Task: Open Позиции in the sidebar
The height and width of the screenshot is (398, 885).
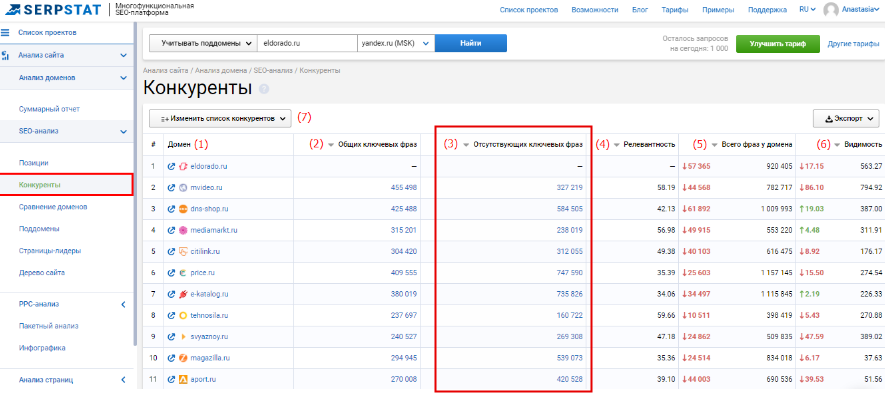Action: 33,163
